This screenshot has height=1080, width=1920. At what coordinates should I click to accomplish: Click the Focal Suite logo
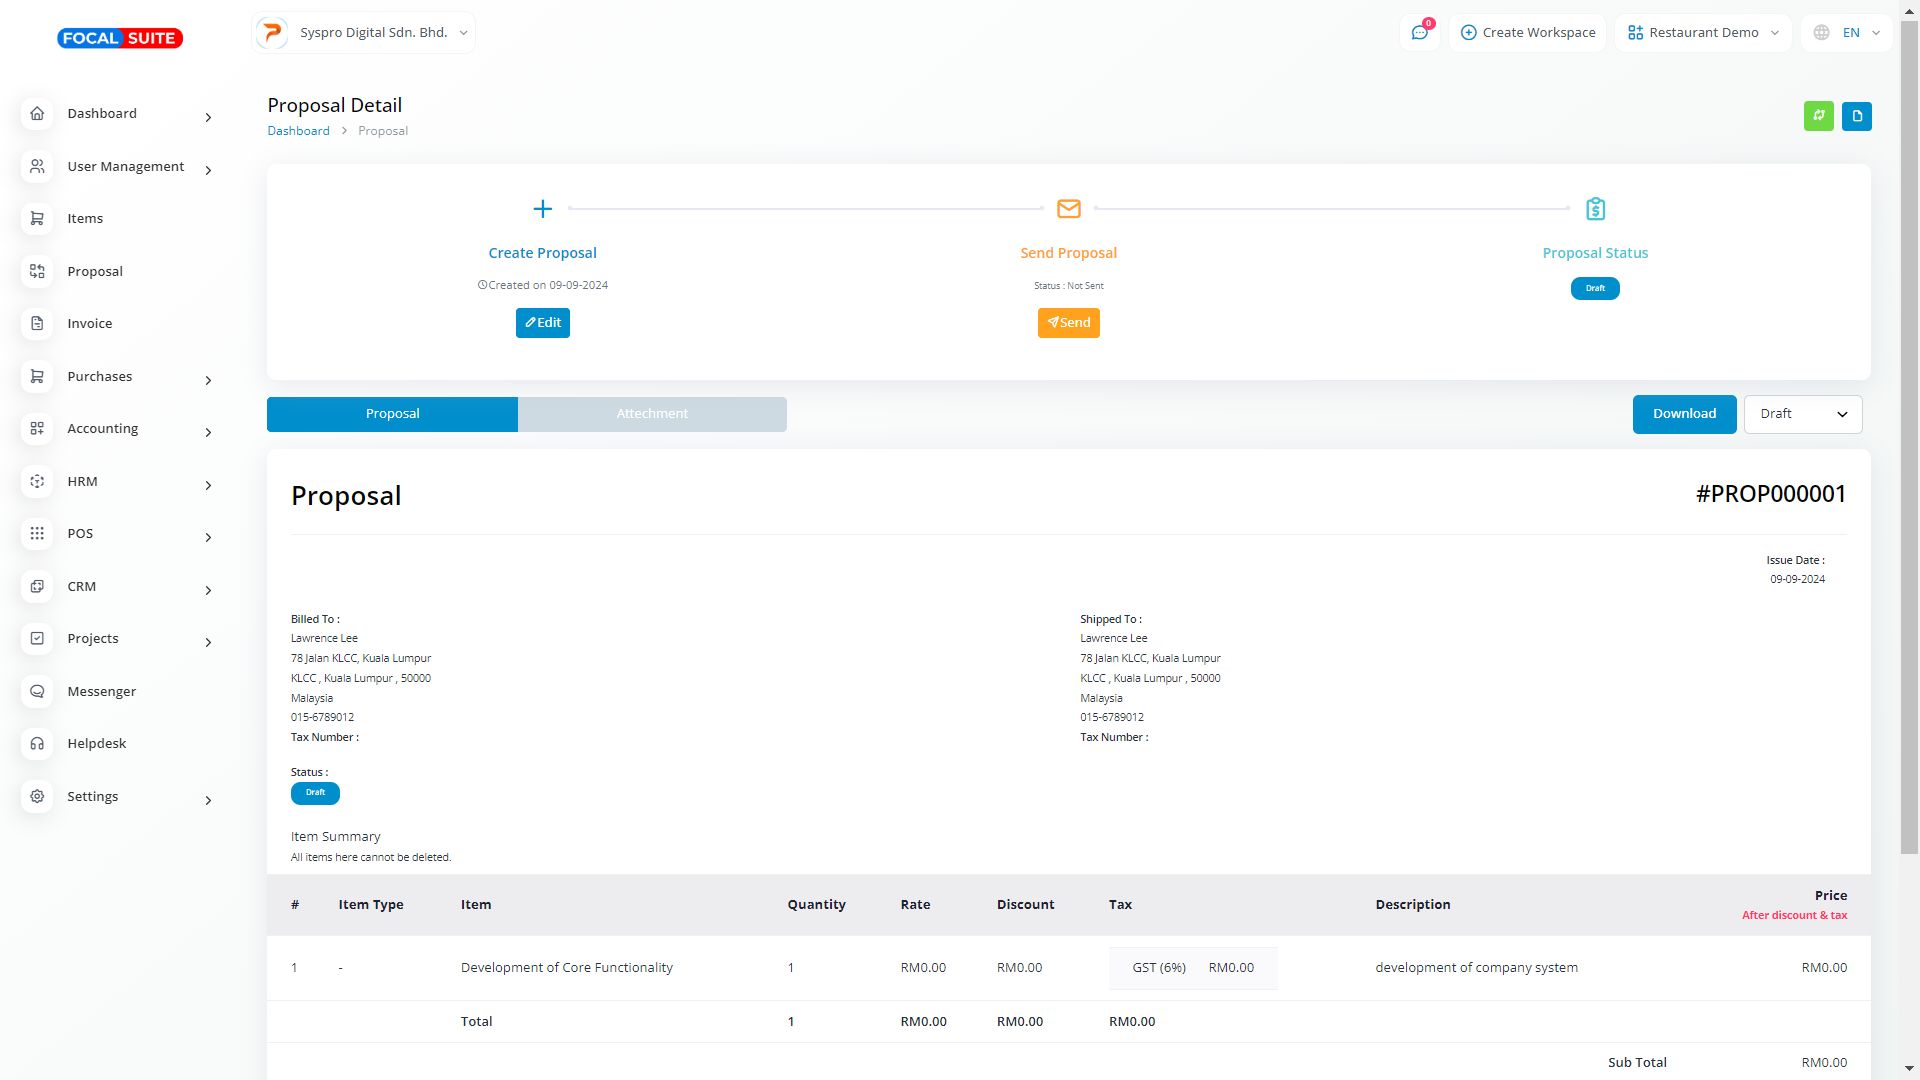click(120, 38)
